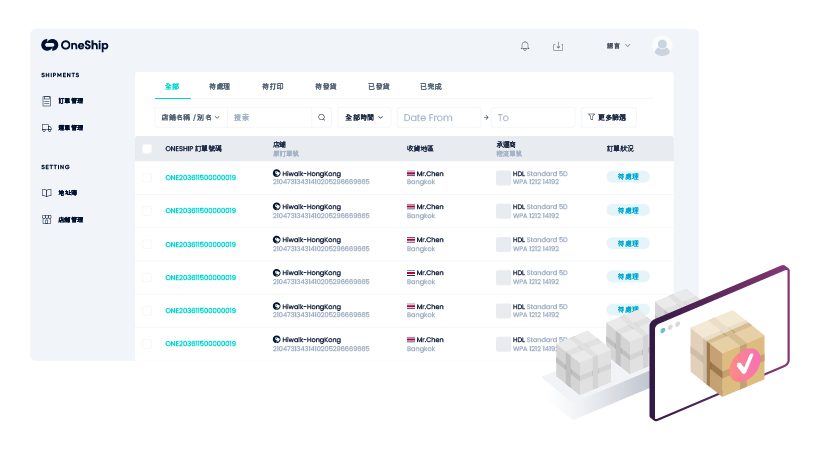The width and height of the screenshot is (820, 450).
Task: Open the first ONE203611500000019 order link
Action: (200, 178)
